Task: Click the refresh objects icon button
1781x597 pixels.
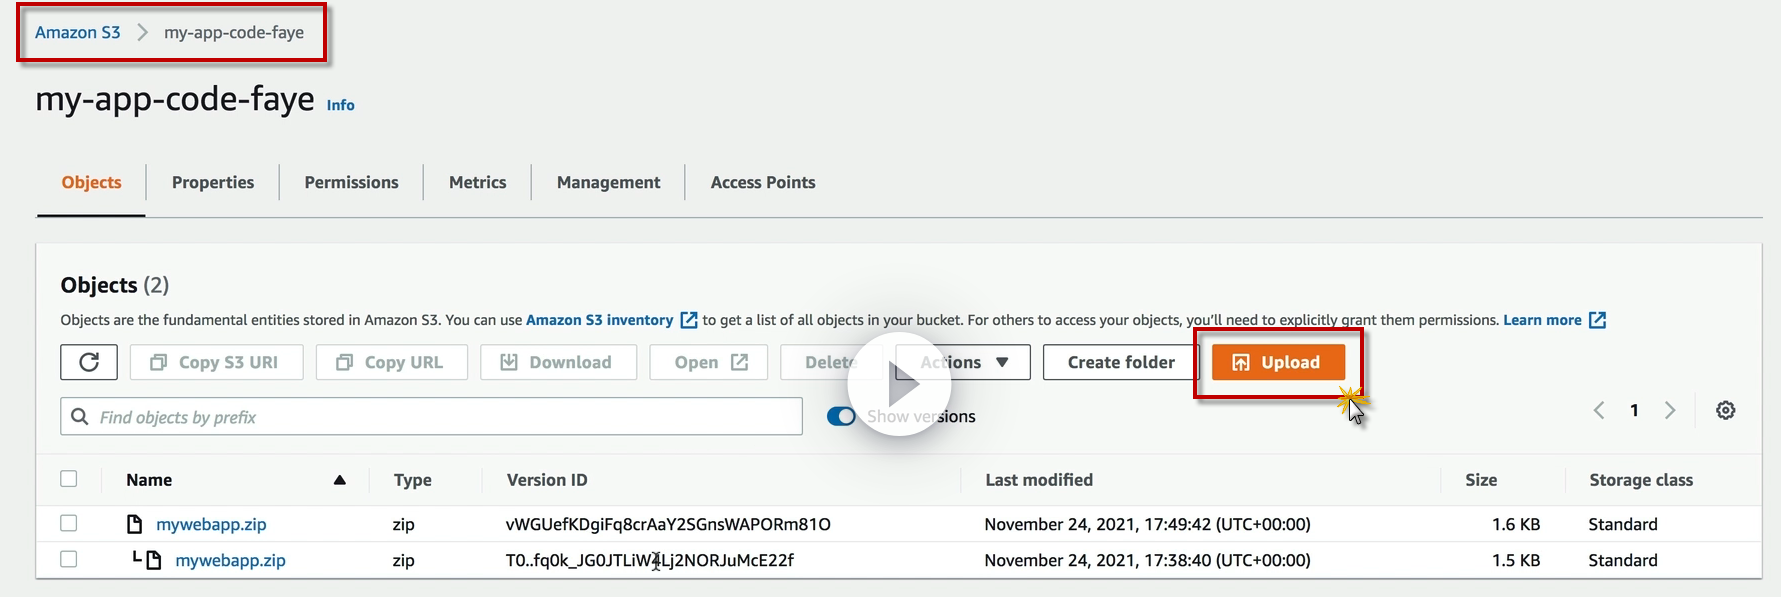Action: (89, 362)
